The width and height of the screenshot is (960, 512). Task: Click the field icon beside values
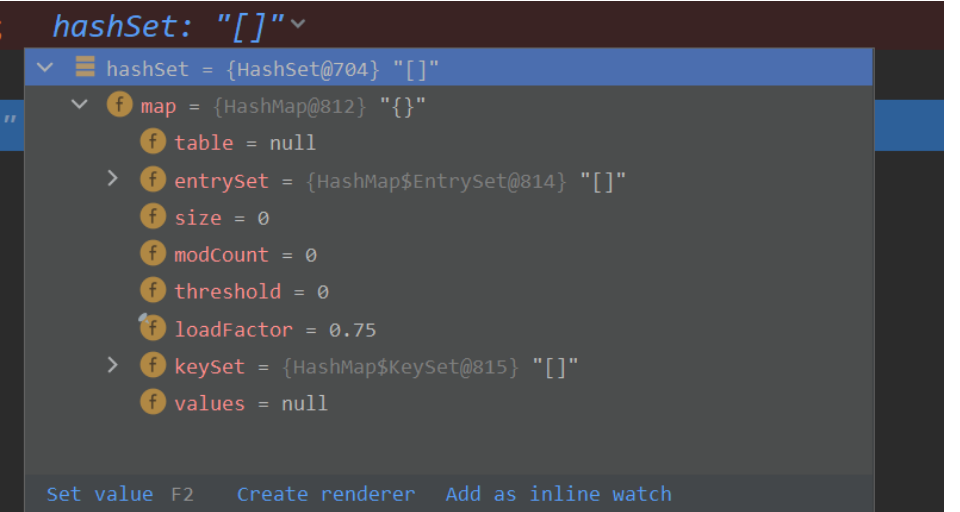click(153, 403)
